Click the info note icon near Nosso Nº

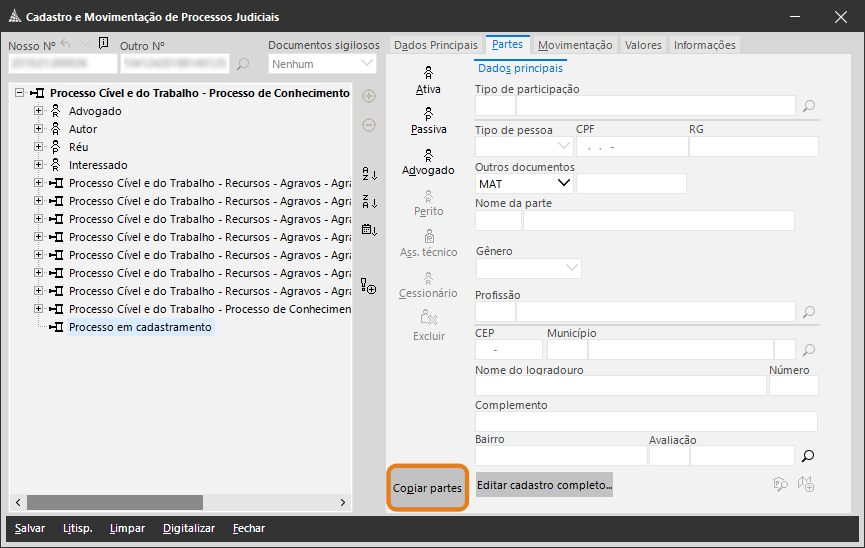coord(104,44)
